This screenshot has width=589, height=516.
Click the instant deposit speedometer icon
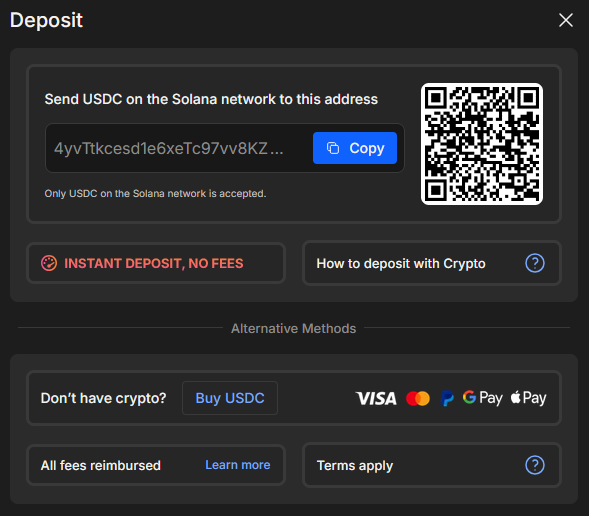[x=49, y=263]
